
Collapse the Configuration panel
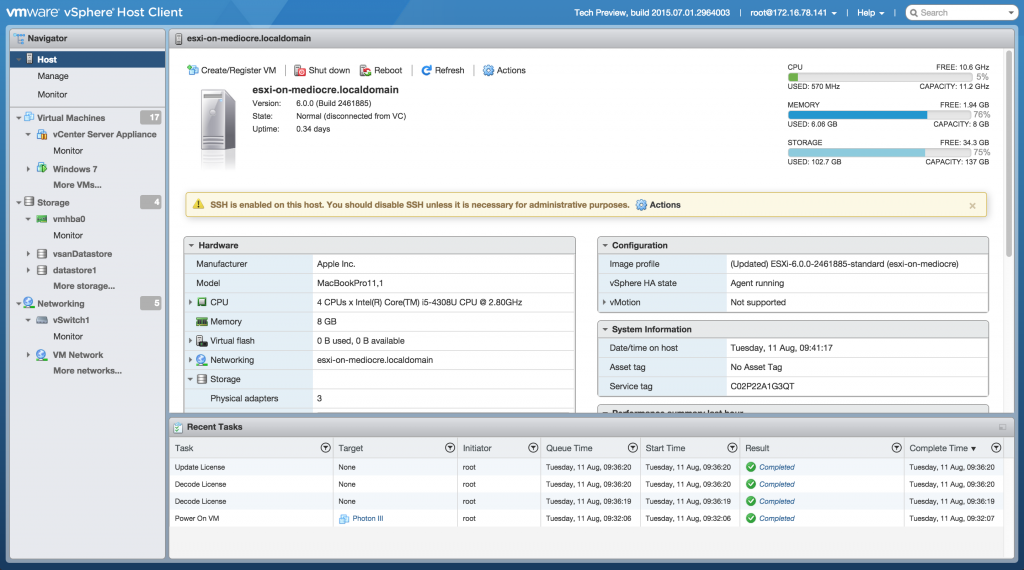tap(605, 245)
